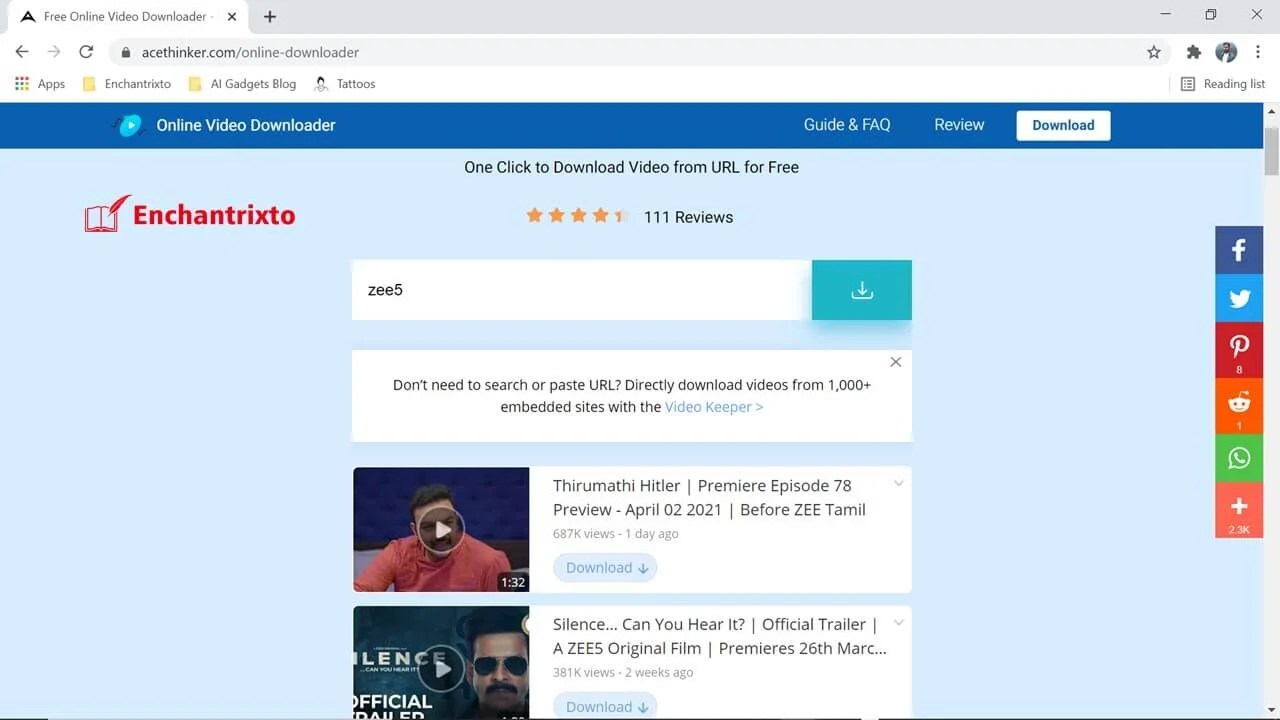Close the Free Online Video Downloader tab
The image size is (1280, 720).
[232, 16]
